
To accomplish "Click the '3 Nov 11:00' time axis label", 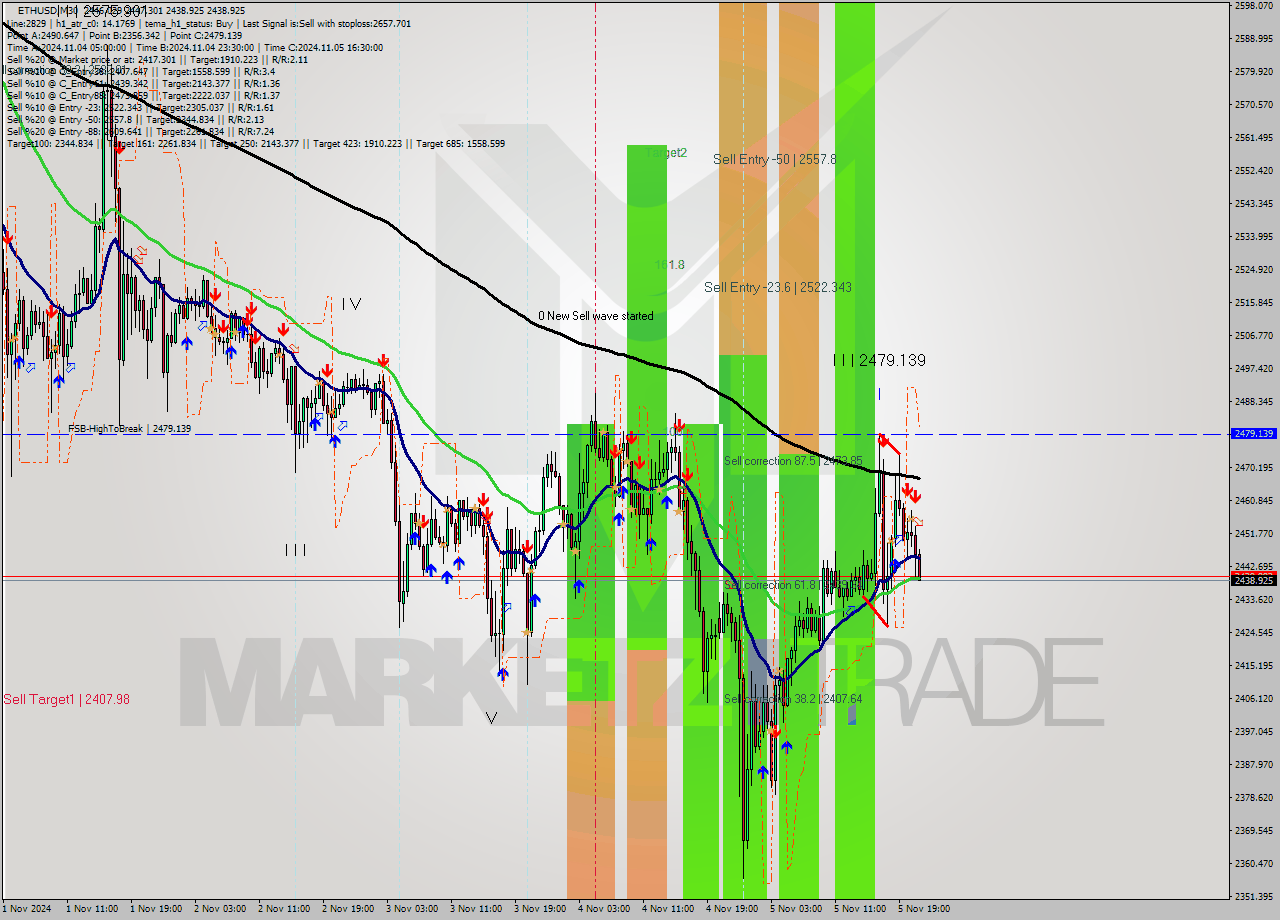I will (x=476, y=909).
